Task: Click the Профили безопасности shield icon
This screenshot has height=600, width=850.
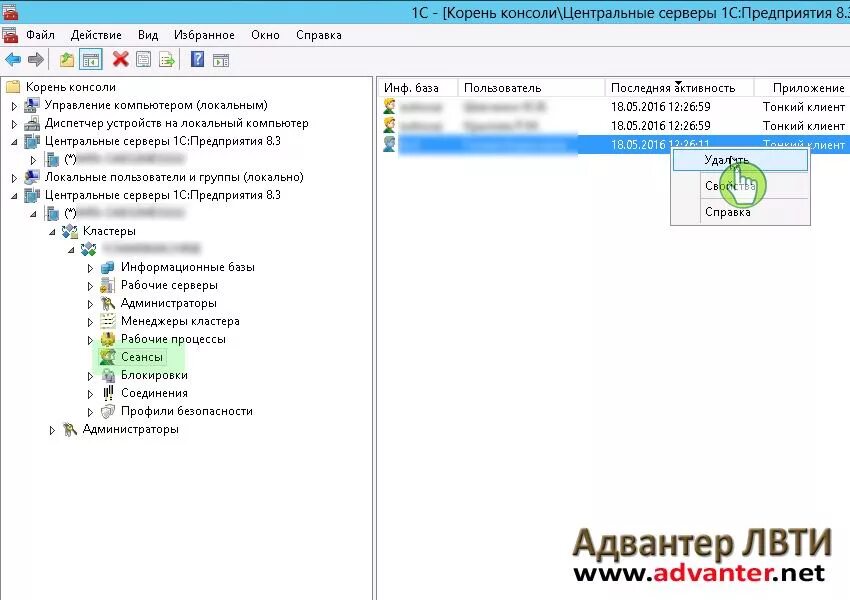Action: 108,411
